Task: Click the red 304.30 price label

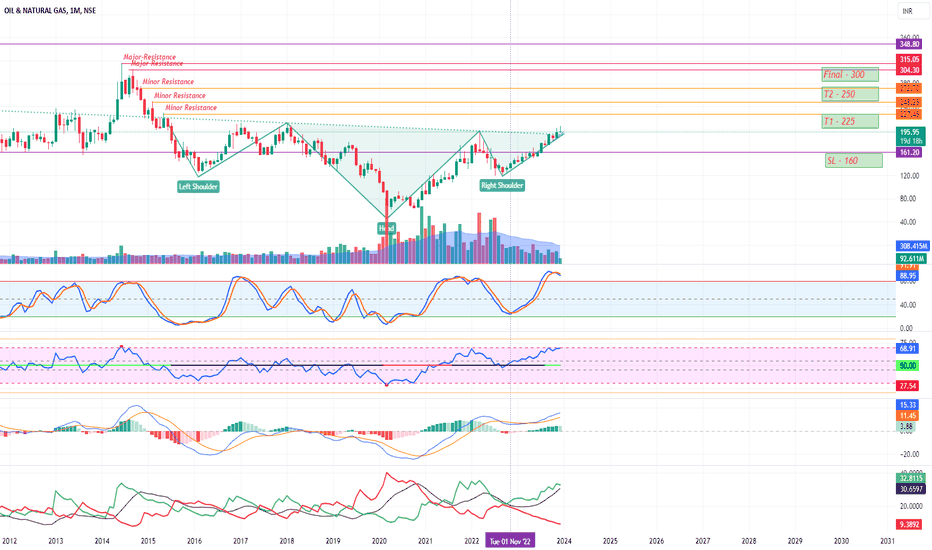Action: pyautogui.click(x=909, y=70)
